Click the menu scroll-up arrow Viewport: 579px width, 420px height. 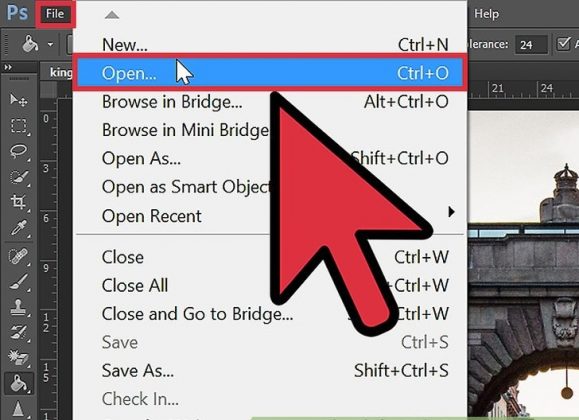(112, 15)
